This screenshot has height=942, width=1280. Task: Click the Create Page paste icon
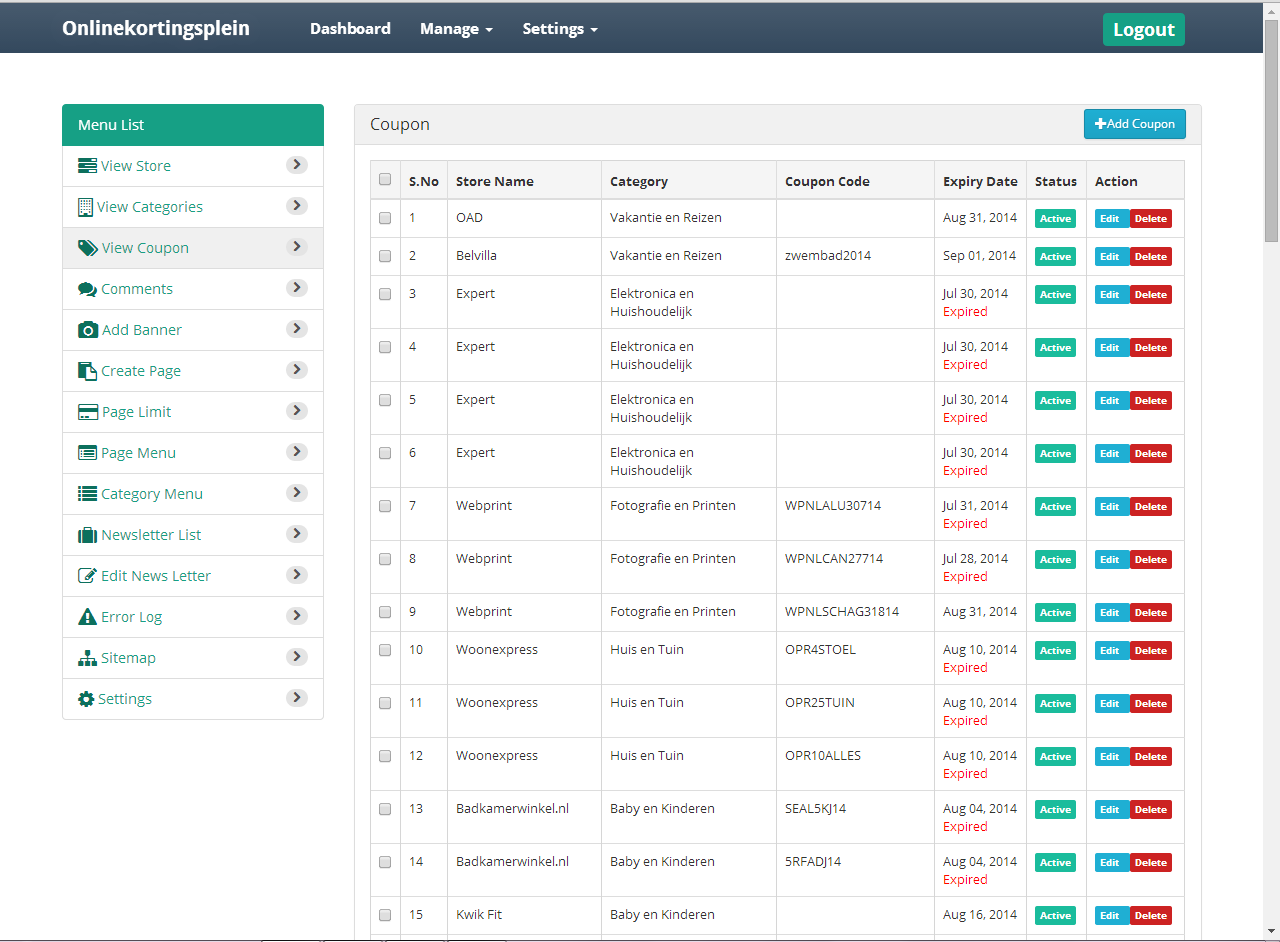pyautogui.click(x=87, y=371)
